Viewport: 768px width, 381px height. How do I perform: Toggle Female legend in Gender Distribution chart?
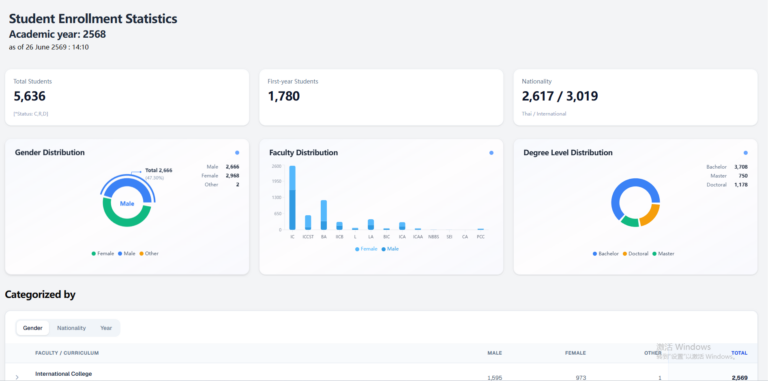103,254
